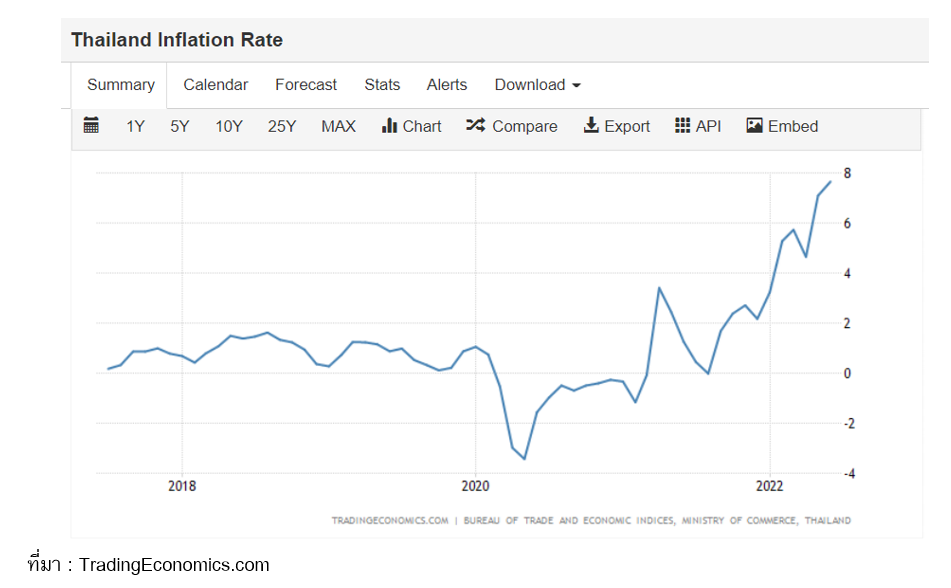Open the Alerts tab
The image size is (951, 588).
click(x=447, y=85)
